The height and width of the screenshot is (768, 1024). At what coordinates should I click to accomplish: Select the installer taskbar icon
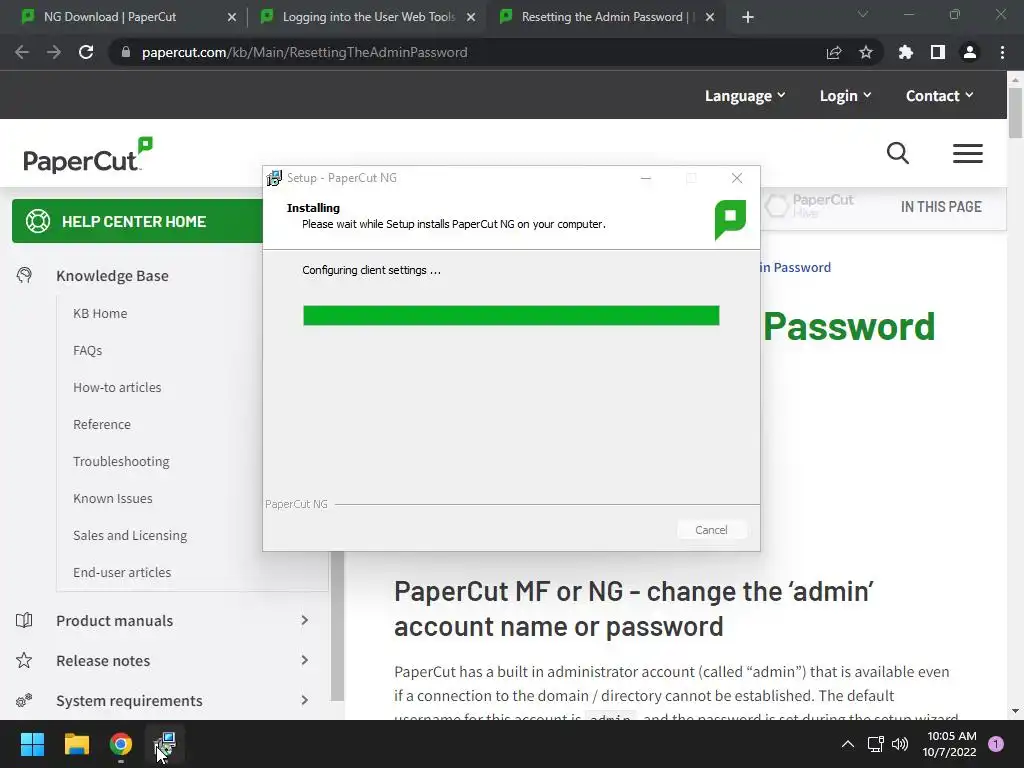tap(165, 744)
